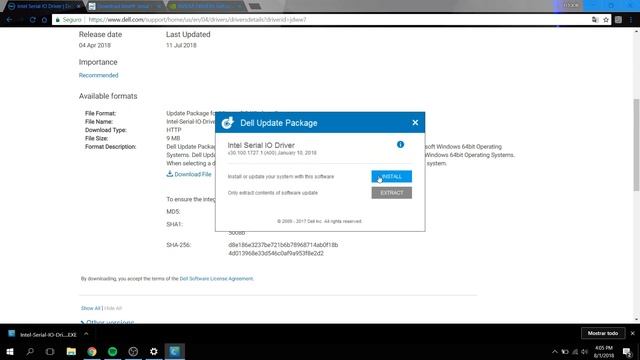Open Chrome's three-dot menu
This screenshot has height=360, width=640.
point(631,20)
